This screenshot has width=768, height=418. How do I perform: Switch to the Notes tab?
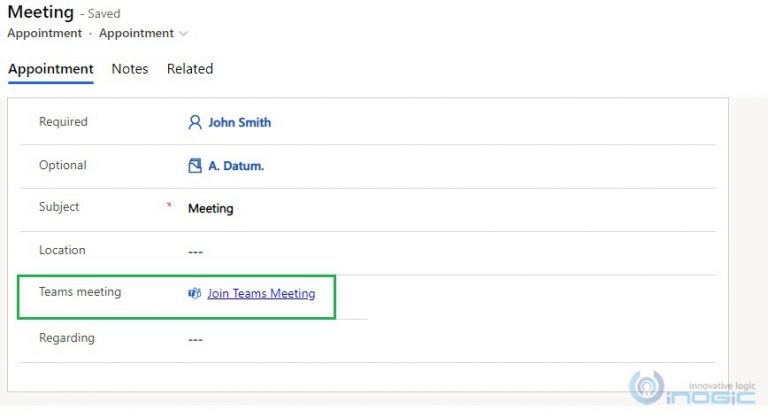(x=130, y=69)
